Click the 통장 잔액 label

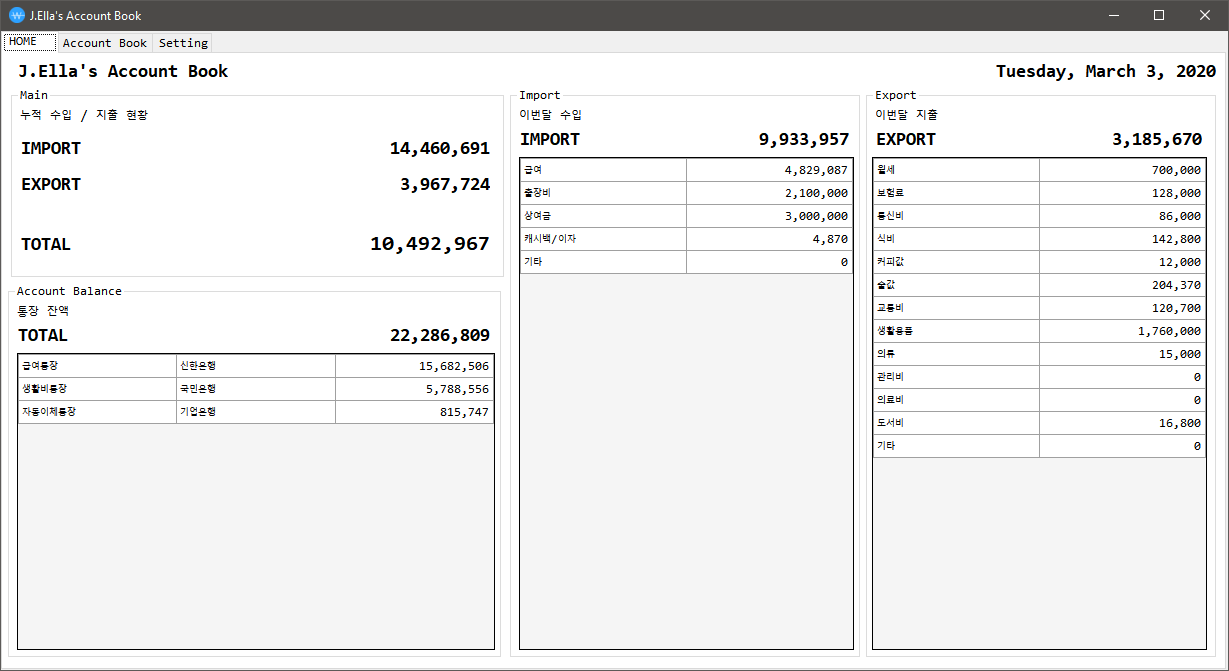43,311
